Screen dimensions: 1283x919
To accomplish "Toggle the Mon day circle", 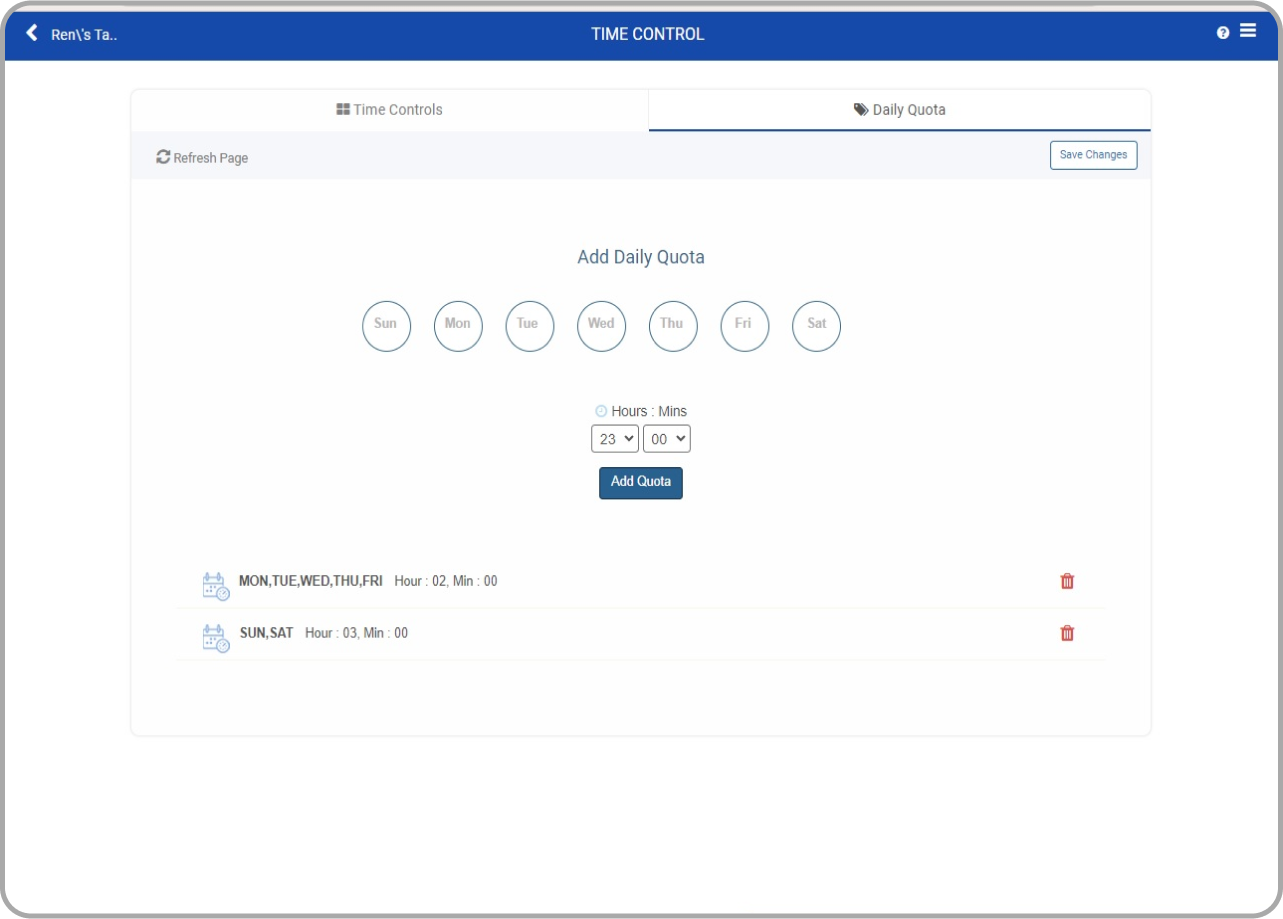I will (458, 327).
